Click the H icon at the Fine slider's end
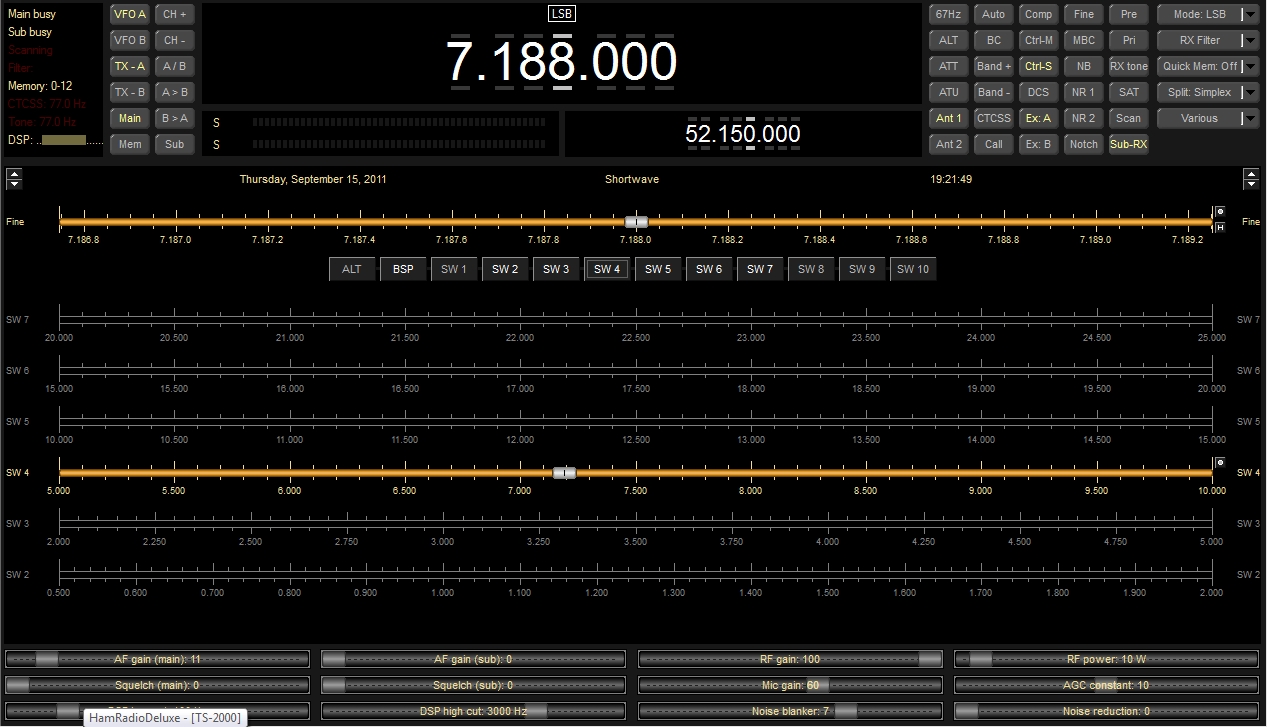This screenshot has width=1267, height=727. point(1220,227)
